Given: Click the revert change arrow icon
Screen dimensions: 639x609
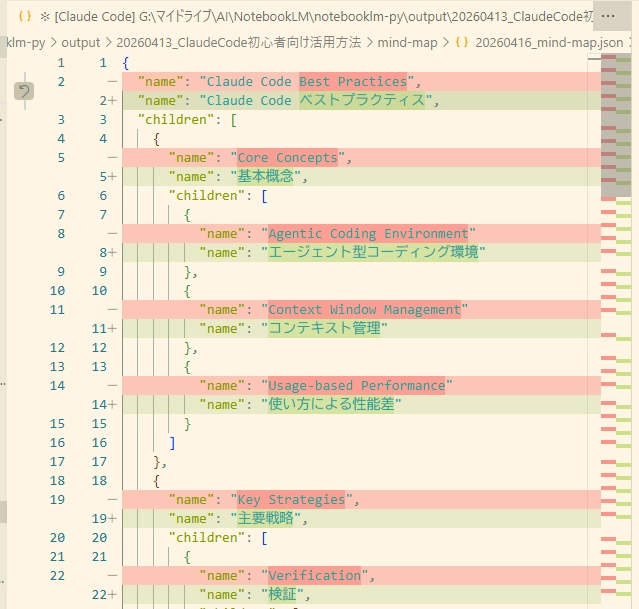Looking at the screenshot, I should (24, 91).
